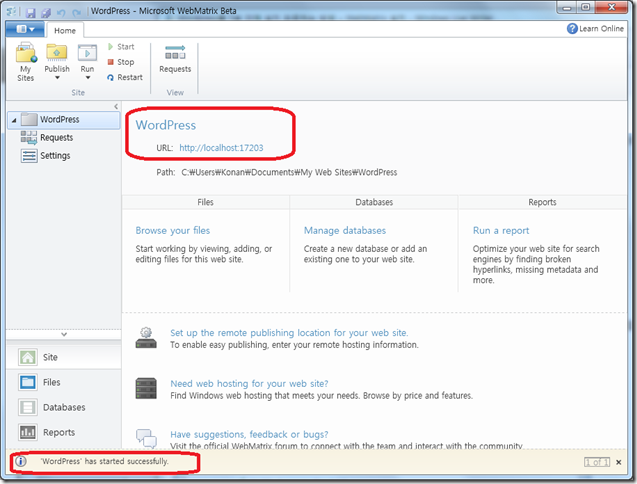Click the Databases column header
The image size is (637, 484).
[374, 202]
